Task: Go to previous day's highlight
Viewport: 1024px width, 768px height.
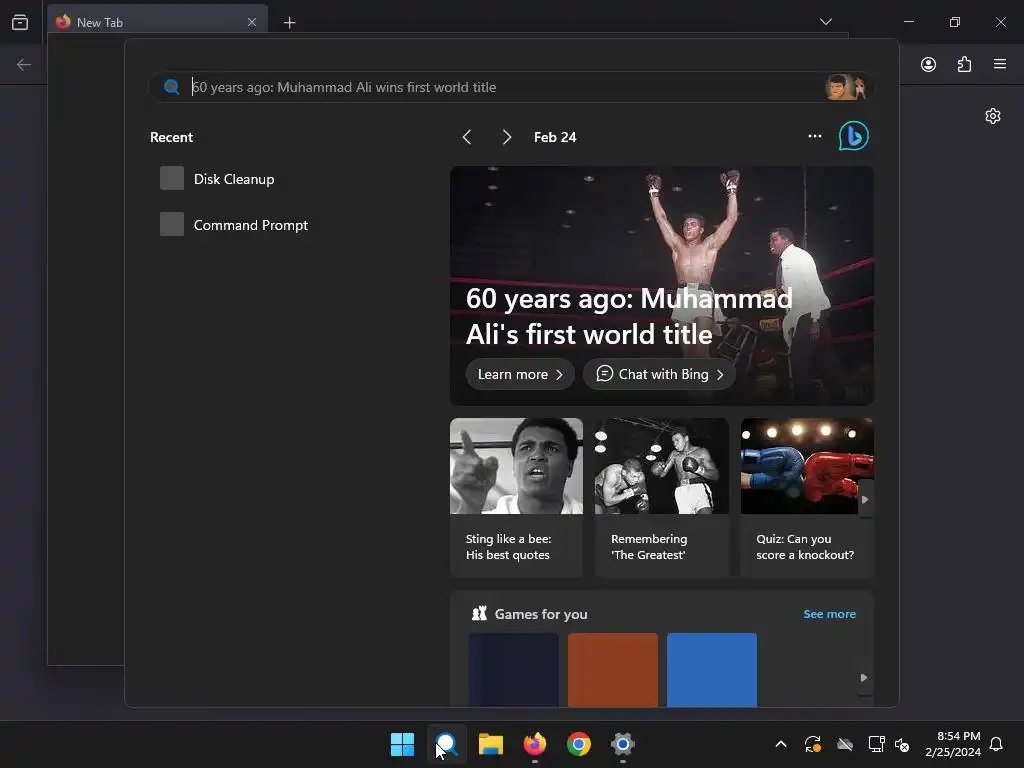Action: coord(467,137)
